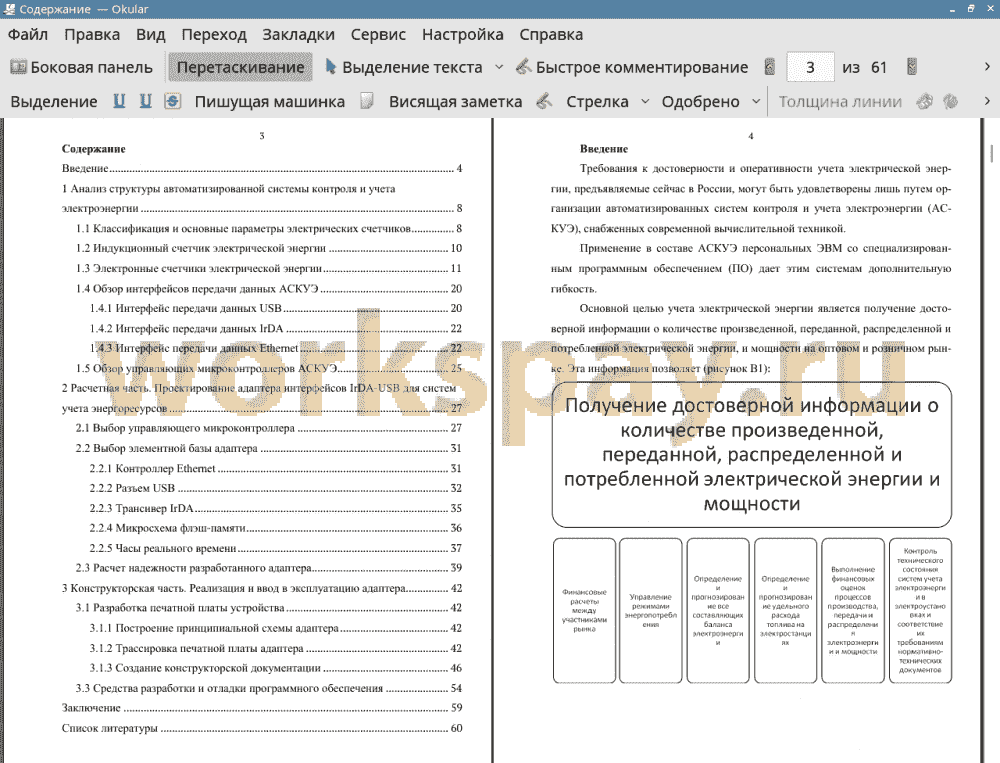Open the Настройка menu
1000x763 pixels.
point(462,34)
